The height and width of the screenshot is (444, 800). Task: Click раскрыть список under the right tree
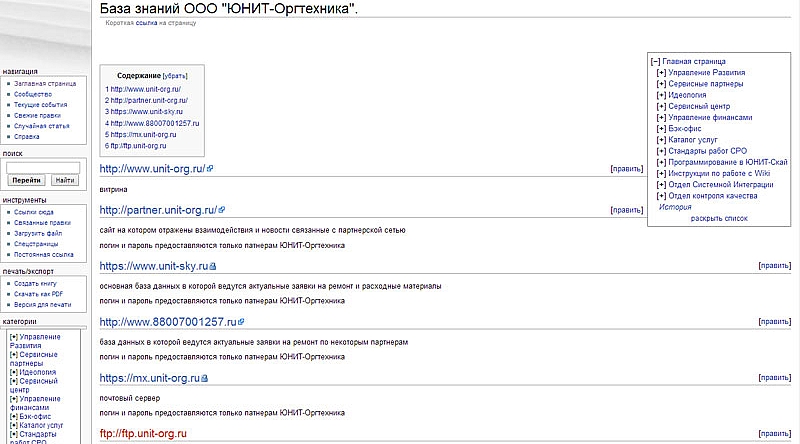click(x=718, y=218)
